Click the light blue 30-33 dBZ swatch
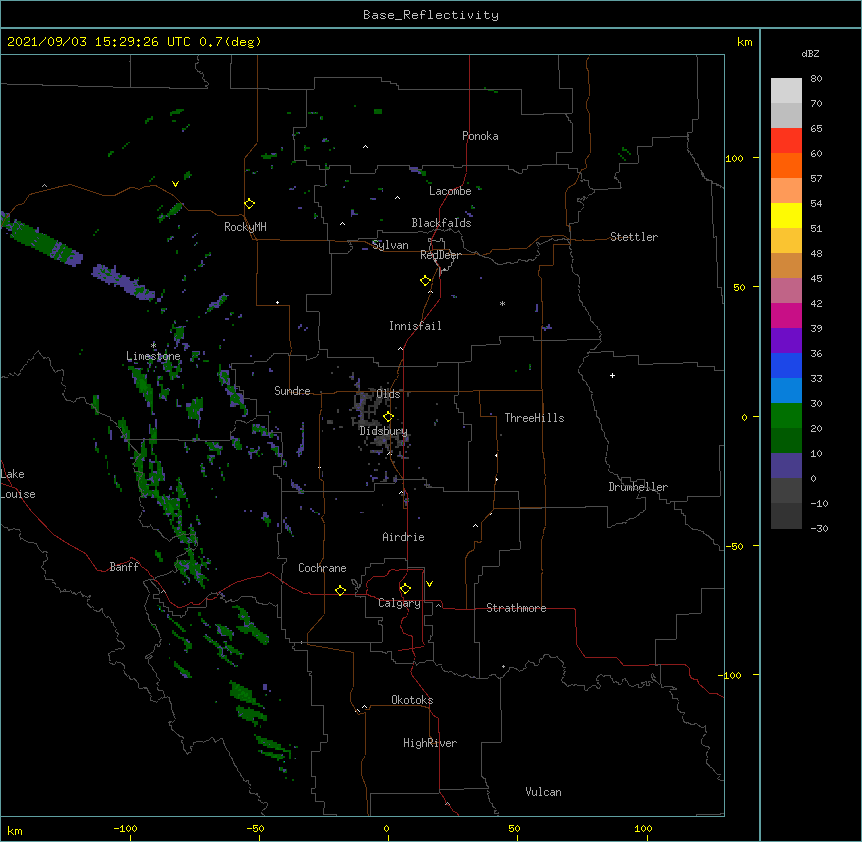 pyautogui.click(x=786, y=390)
